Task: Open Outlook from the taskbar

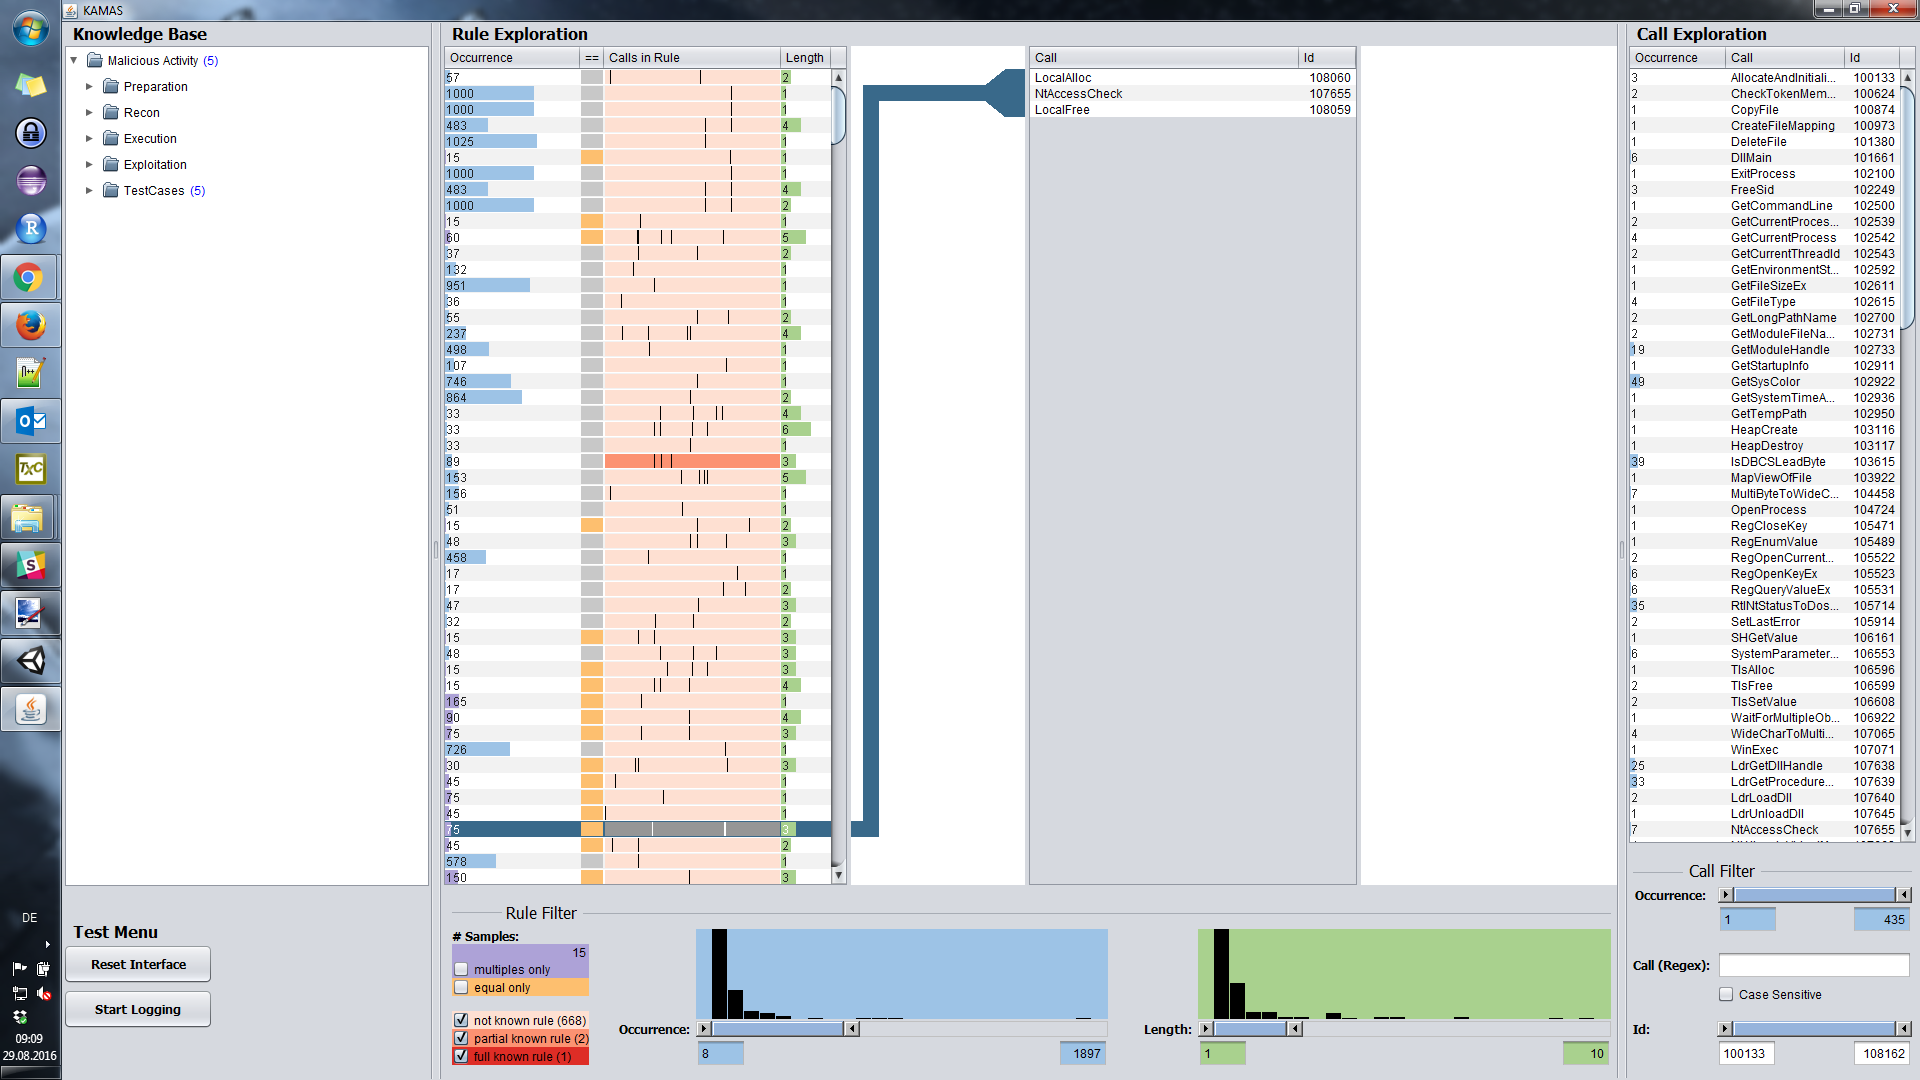Action: coord(30,422)
